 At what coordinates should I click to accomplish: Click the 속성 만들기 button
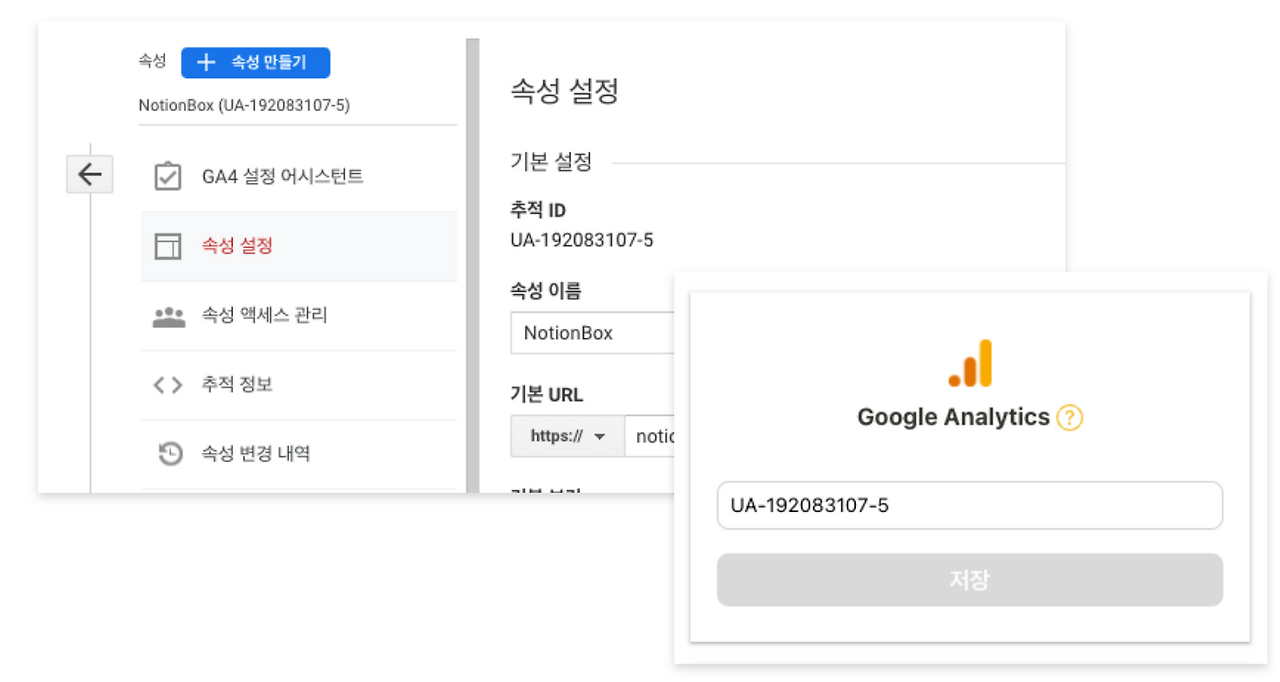pyautogui.click(x=255, y=62)
